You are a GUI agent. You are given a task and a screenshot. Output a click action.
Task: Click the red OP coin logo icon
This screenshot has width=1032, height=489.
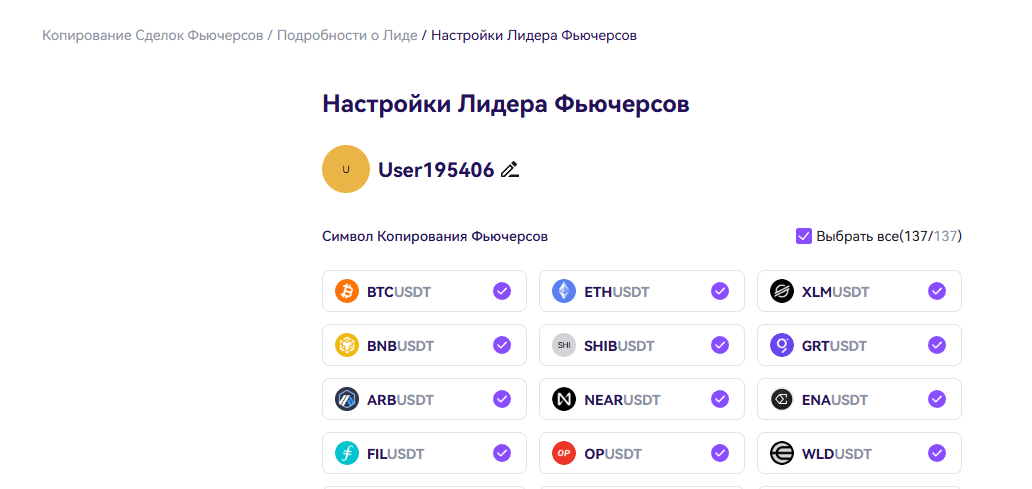[x=564, y=453]
